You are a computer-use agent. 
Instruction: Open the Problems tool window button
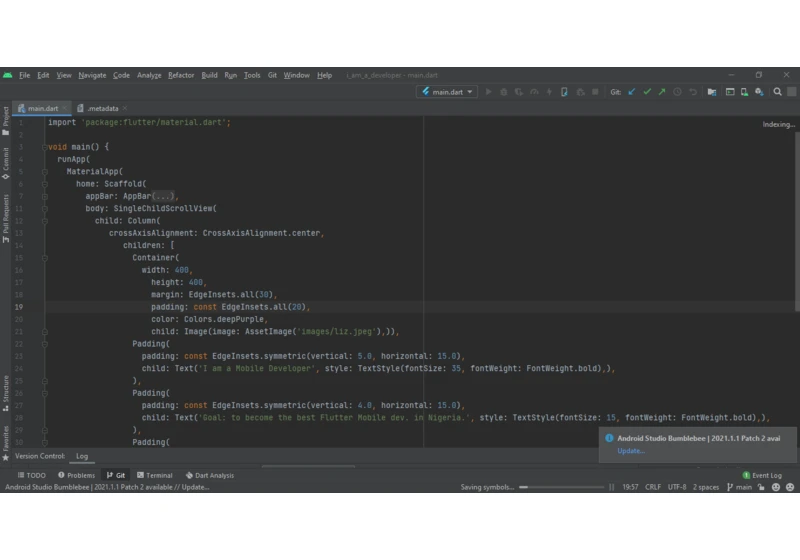77,475
